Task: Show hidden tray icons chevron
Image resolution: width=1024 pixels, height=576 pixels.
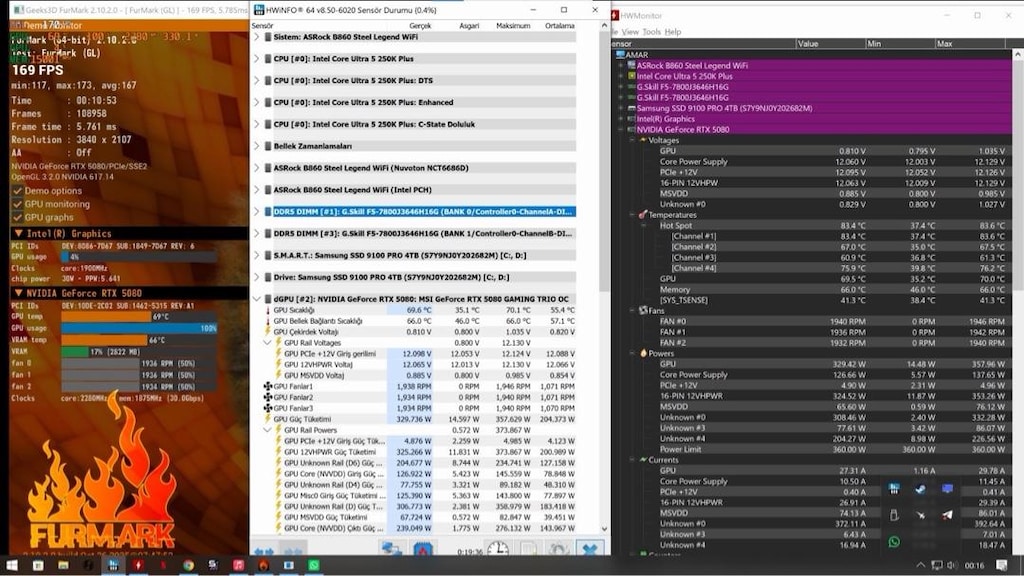Action: pos(920,565)
